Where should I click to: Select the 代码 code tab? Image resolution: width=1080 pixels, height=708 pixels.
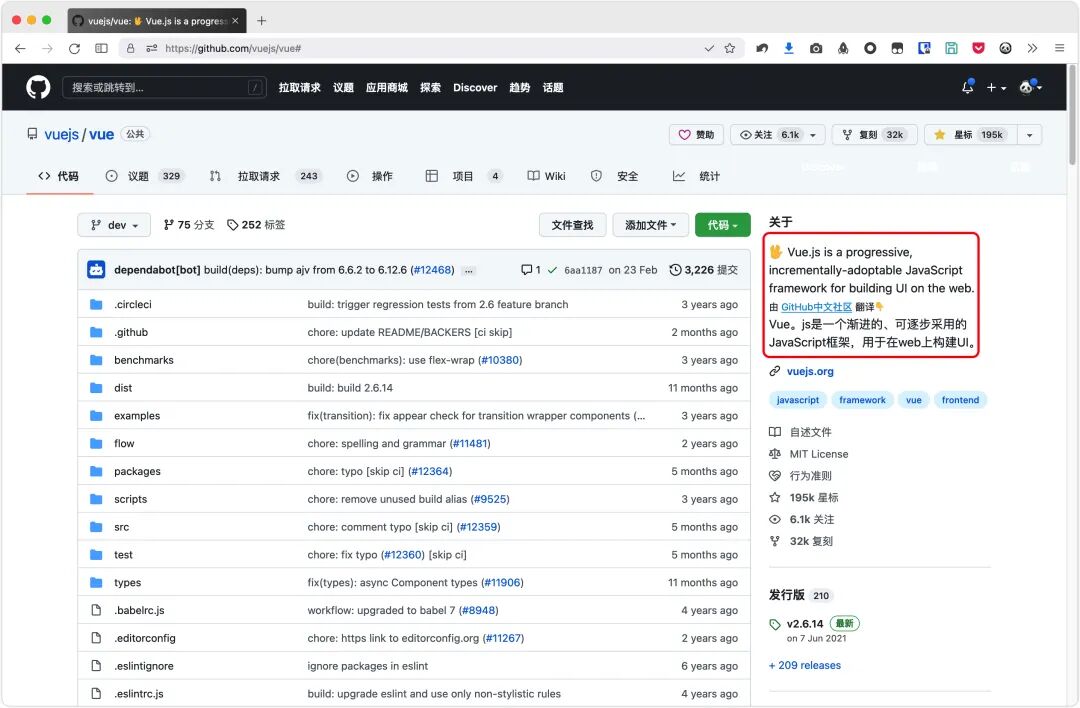(59, 176)
